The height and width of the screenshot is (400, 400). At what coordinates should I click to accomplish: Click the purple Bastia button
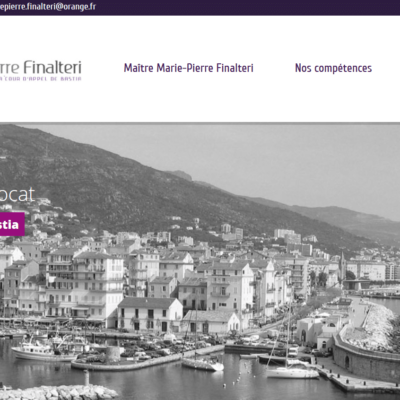point(12,224)
